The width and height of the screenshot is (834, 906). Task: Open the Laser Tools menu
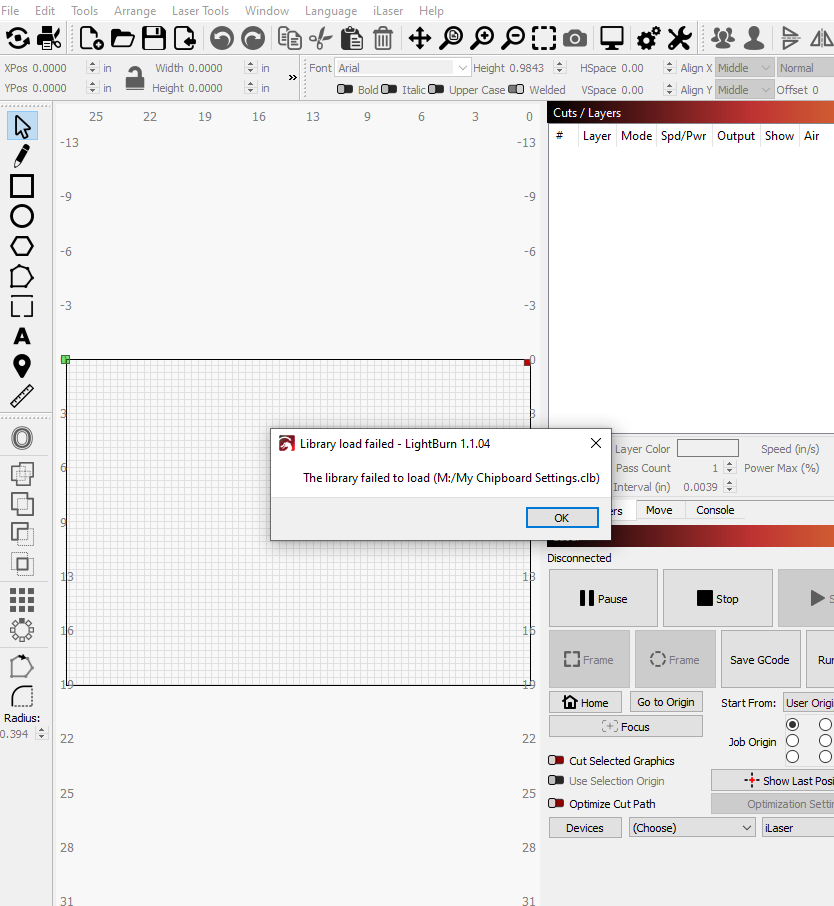pyautogui.click(x=201, y=11)
